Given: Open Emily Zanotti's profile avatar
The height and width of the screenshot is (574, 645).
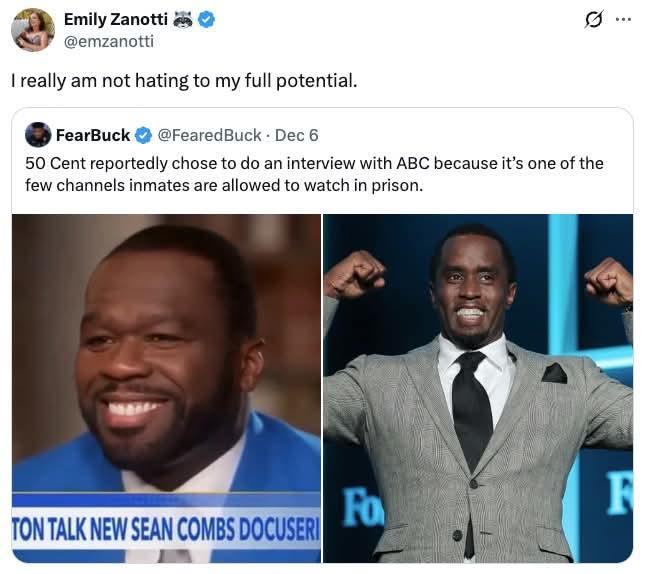Looking at the screenshot, I should [32, 30].
